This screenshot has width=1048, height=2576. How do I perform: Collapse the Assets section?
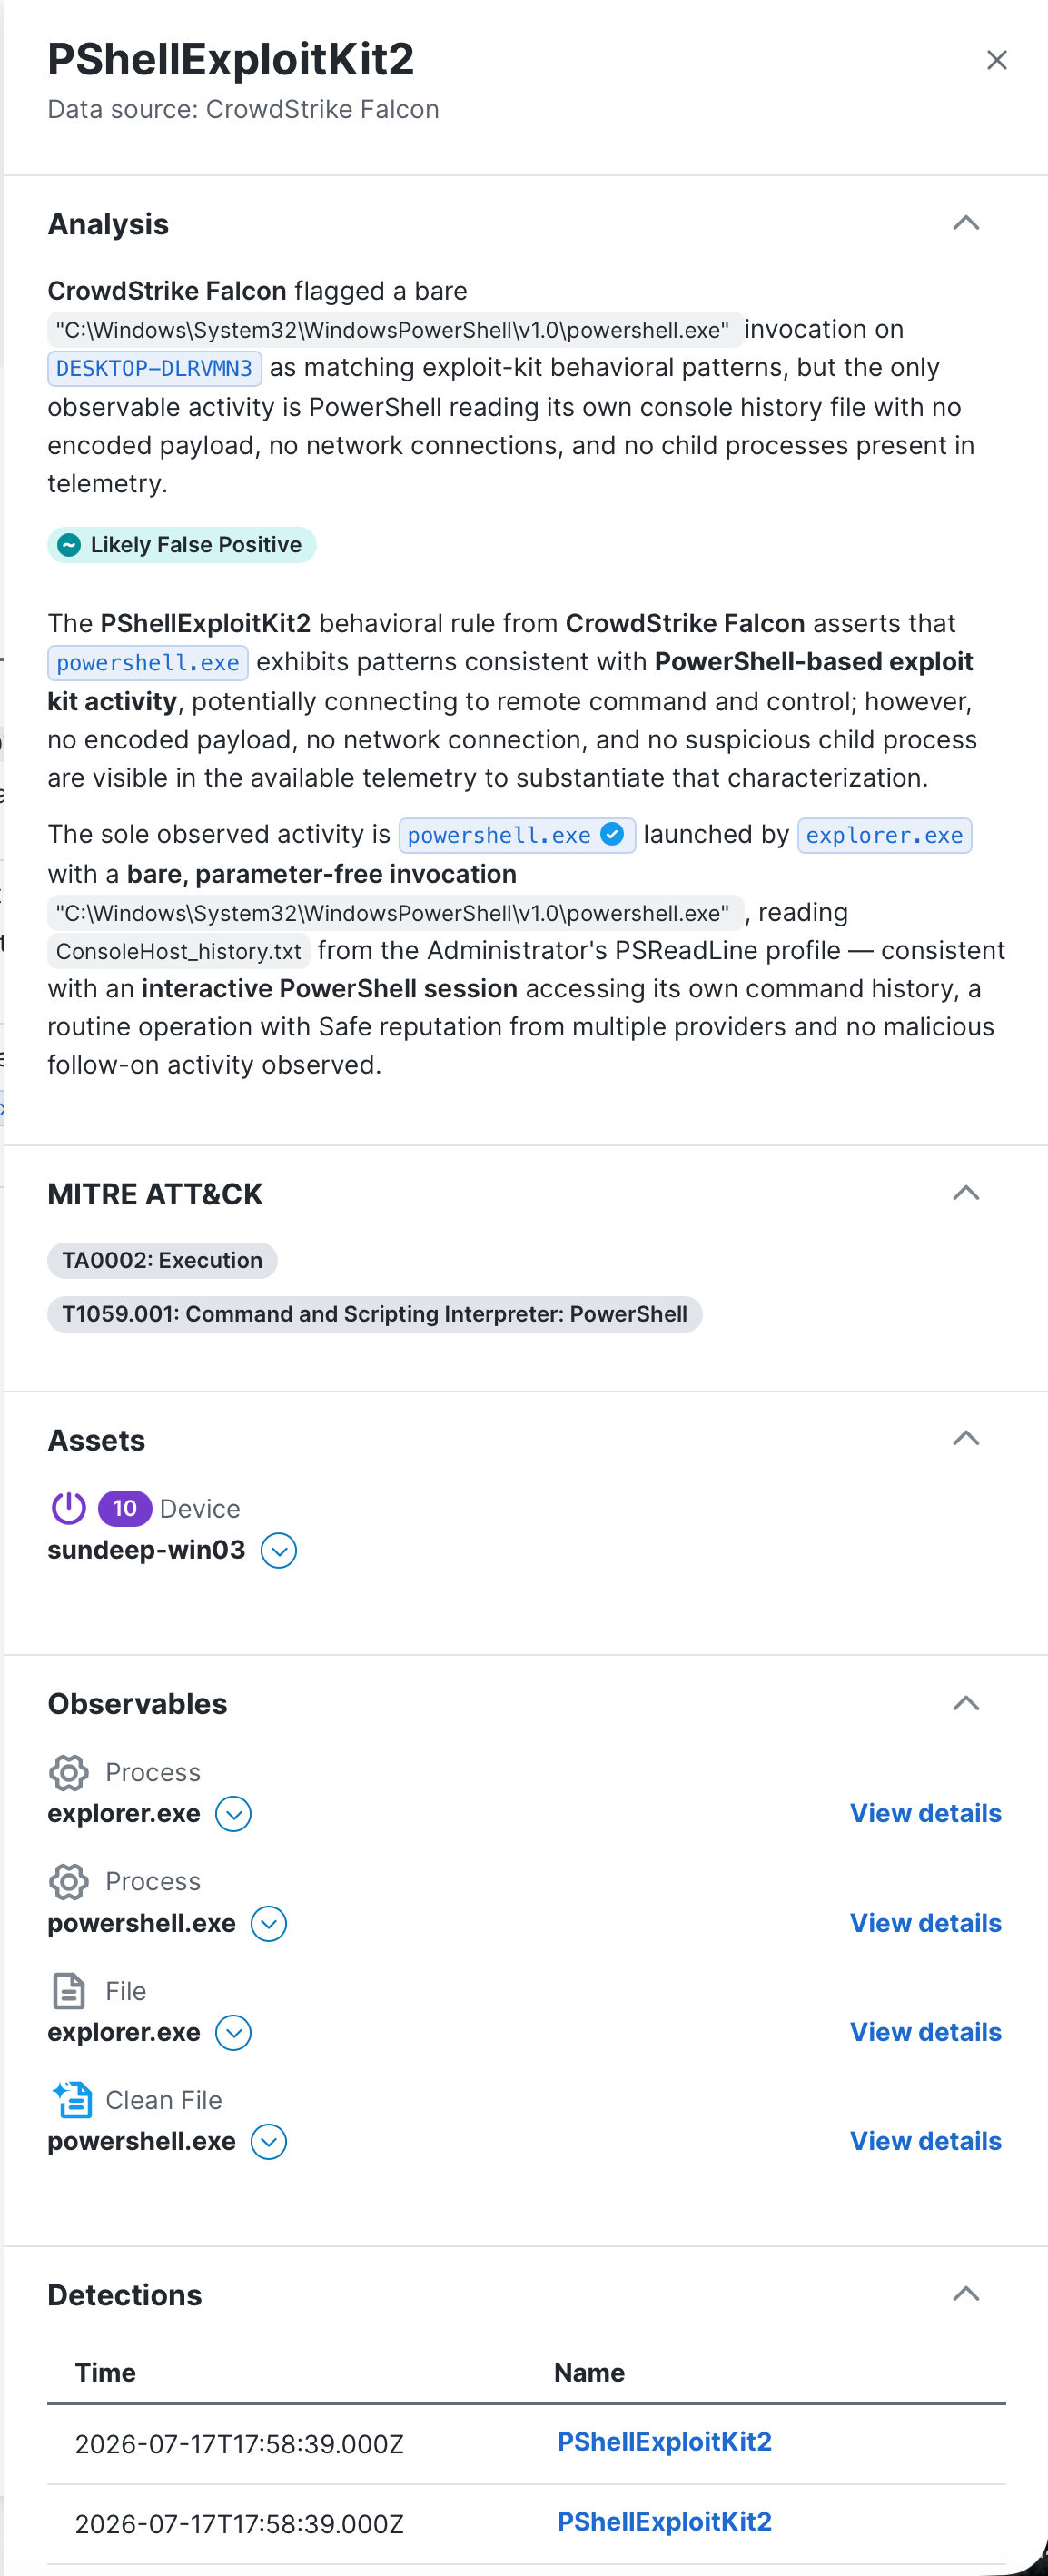(965, 1439)
